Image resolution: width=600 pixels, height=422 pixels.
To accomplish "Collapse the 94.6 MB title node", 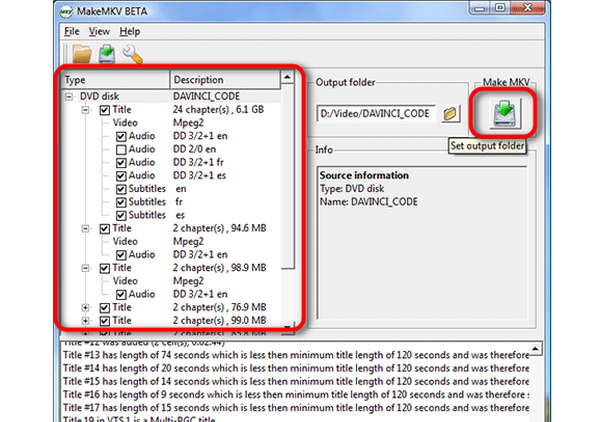I will 85,229.
